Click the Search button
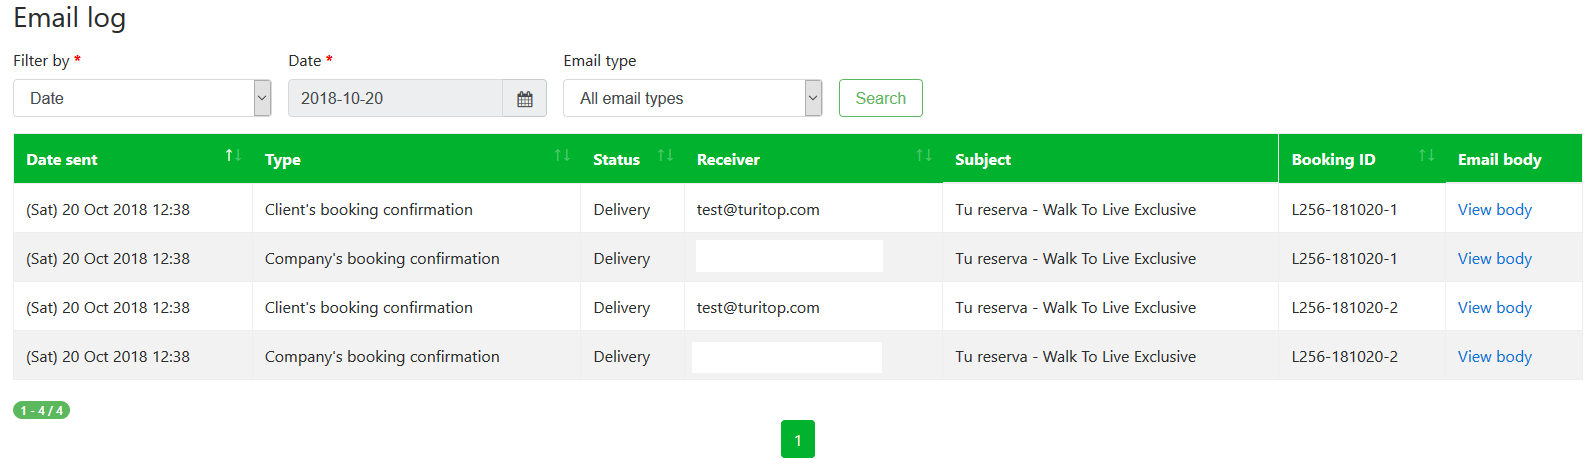The image size is (1593, 469). click(880, 98)
